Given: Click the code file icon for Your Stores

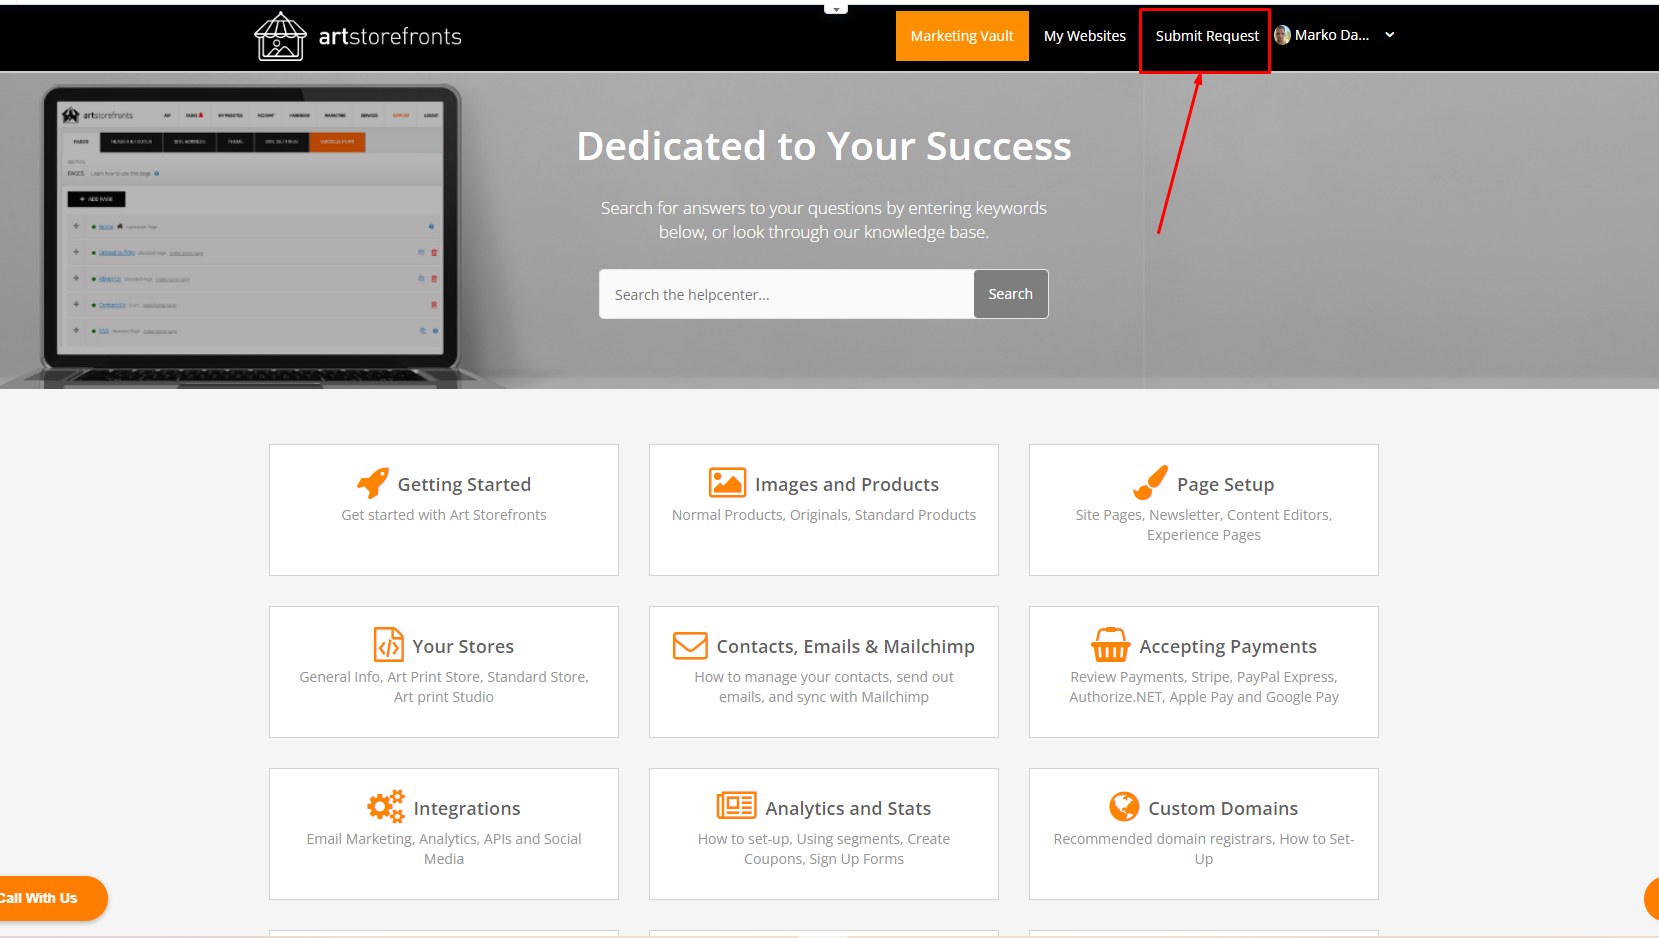Looking at the screenshot, I should tap(388, 645).
